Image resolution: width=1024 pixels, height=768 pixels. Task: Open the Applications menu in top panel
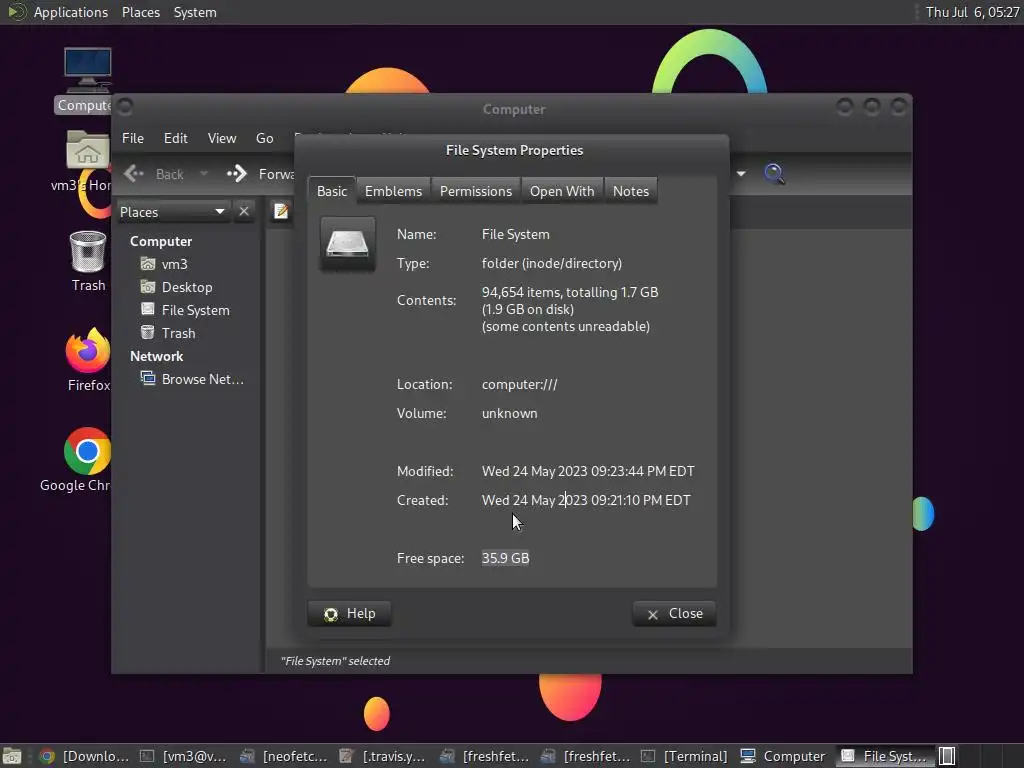71,12
